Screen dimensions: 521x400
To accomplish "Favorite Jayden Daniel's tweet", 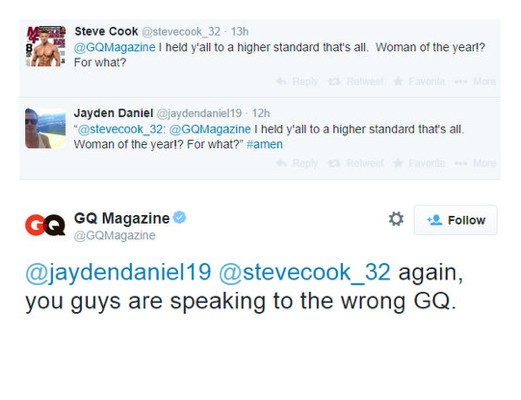I will 419,163.
